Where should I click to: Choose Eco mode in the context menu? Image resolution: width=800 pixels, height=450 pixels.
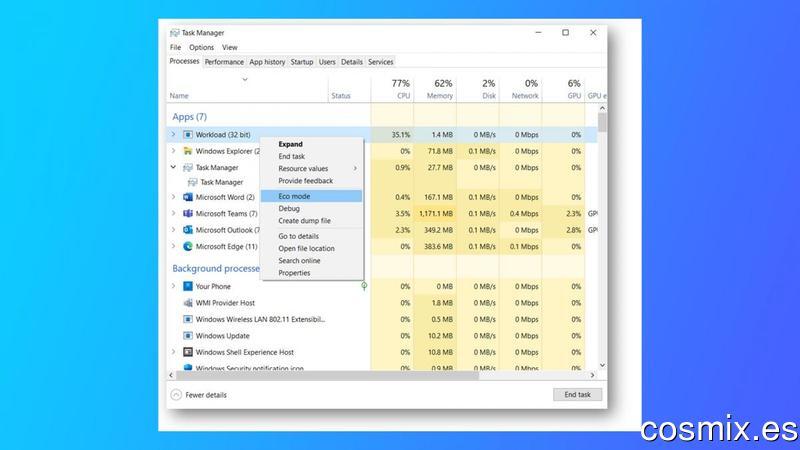(311, 196)
